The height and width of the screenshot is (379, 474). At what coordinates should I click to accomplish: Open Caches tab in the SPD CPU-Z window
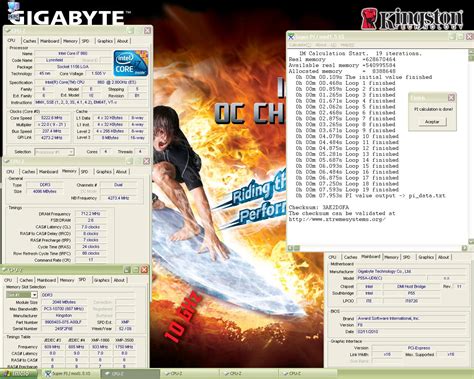pos(26,280)
